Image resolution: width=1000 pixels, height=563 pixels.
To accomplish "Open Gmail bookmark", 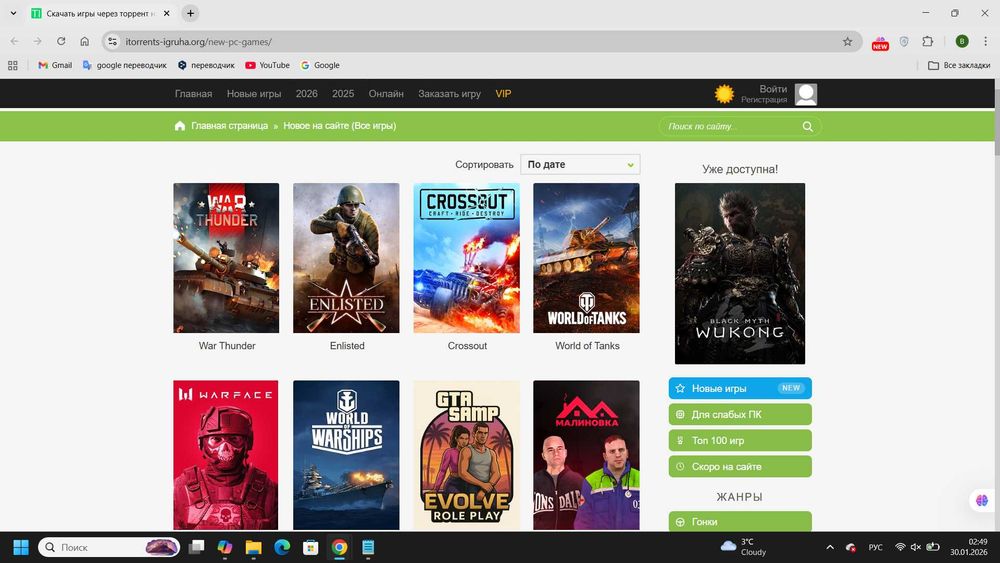I will (x=55, y=65).
